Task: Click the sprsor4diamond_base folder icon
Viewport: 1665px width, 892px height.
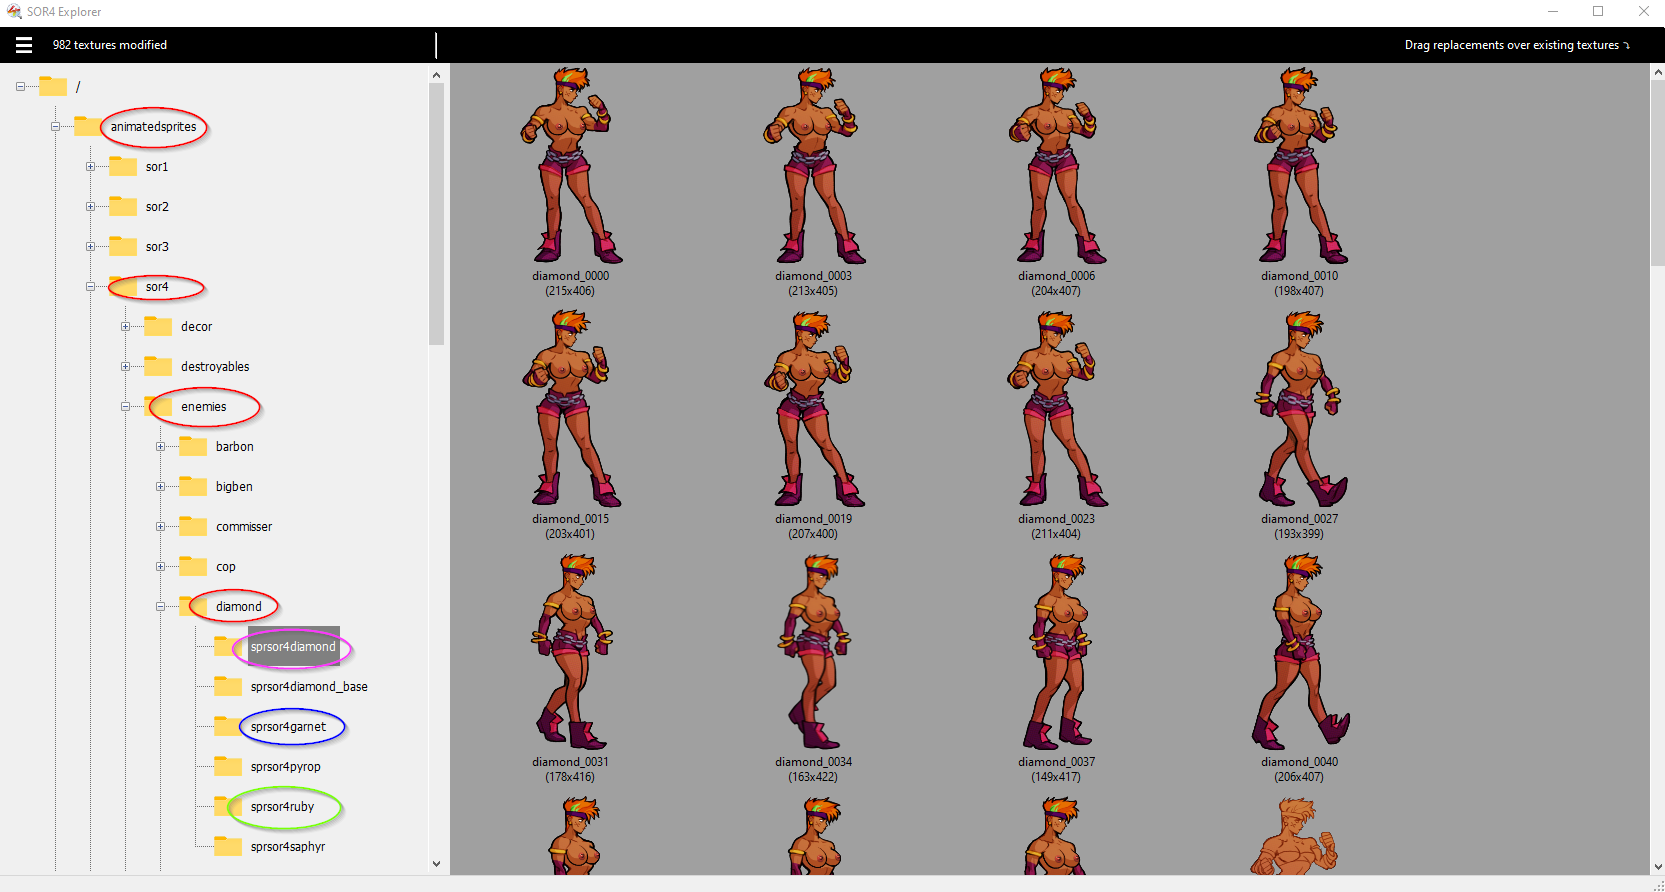Action: 228,686
